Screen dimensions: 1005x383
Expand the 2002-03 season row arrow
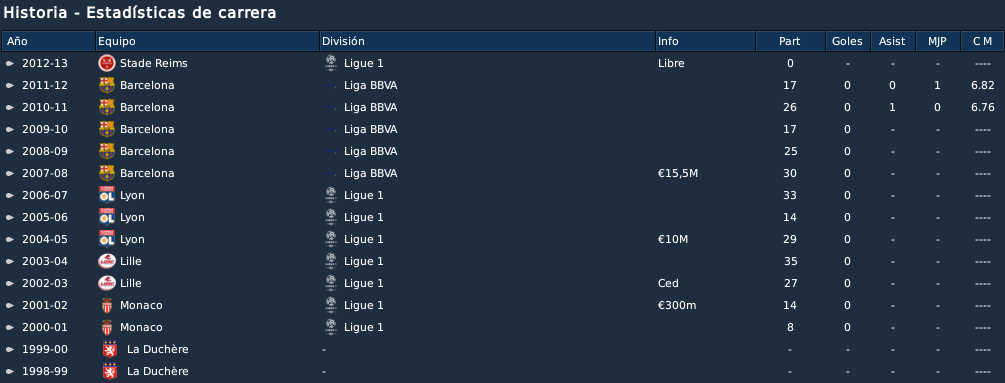(10, 284)
